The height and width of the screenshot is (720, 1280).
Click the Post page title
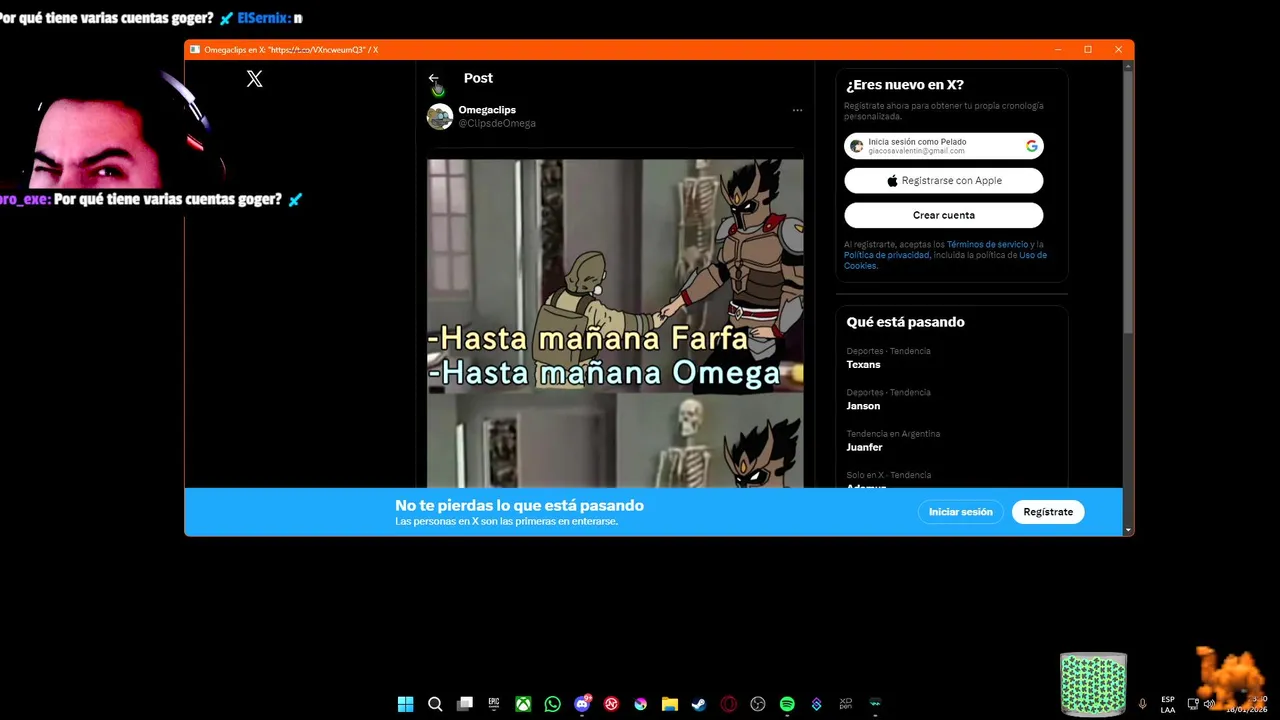478,78
